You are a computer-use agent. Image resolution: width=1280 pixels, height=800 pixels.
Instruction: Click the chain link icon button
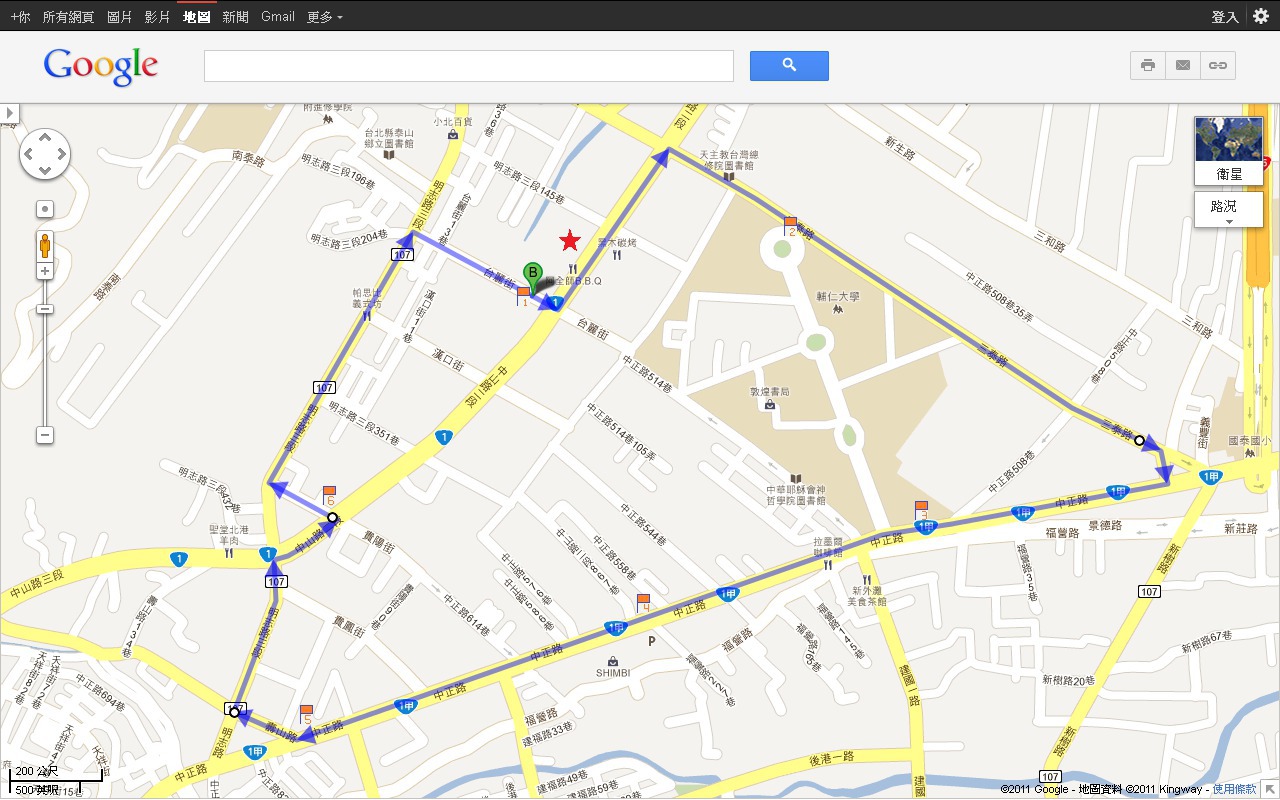(x=1218, y=65)
